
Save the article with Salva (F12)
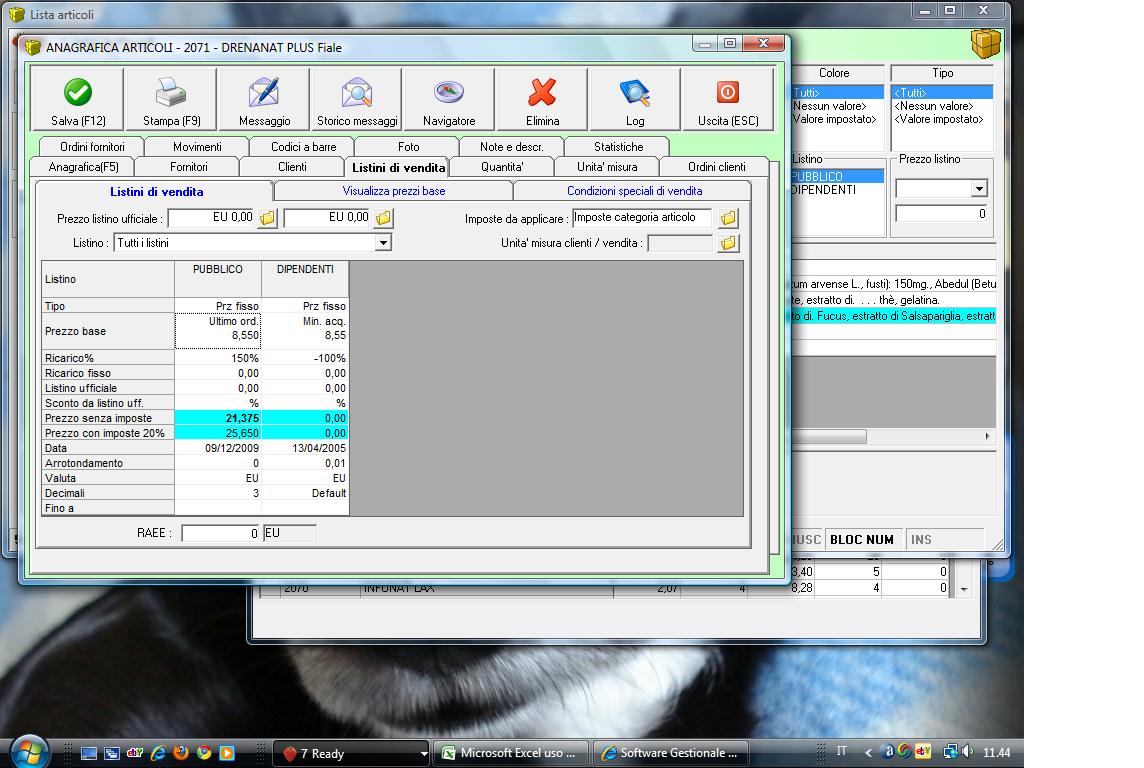[x=78, y=100]
